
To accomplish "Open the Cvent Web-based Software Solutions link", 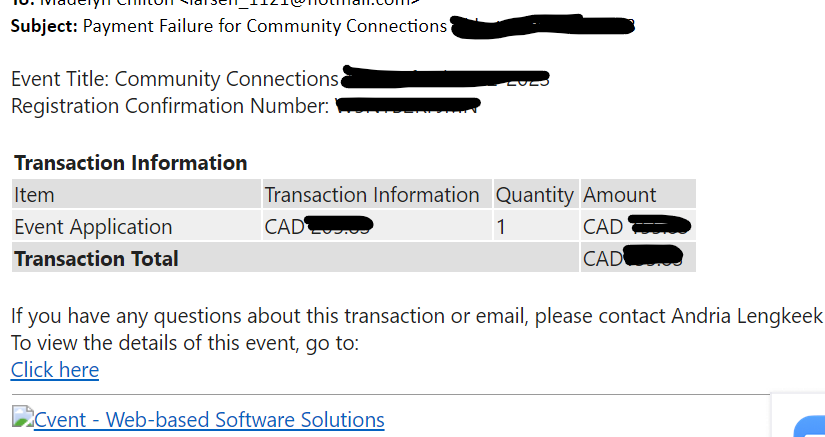I will point(209,420).
